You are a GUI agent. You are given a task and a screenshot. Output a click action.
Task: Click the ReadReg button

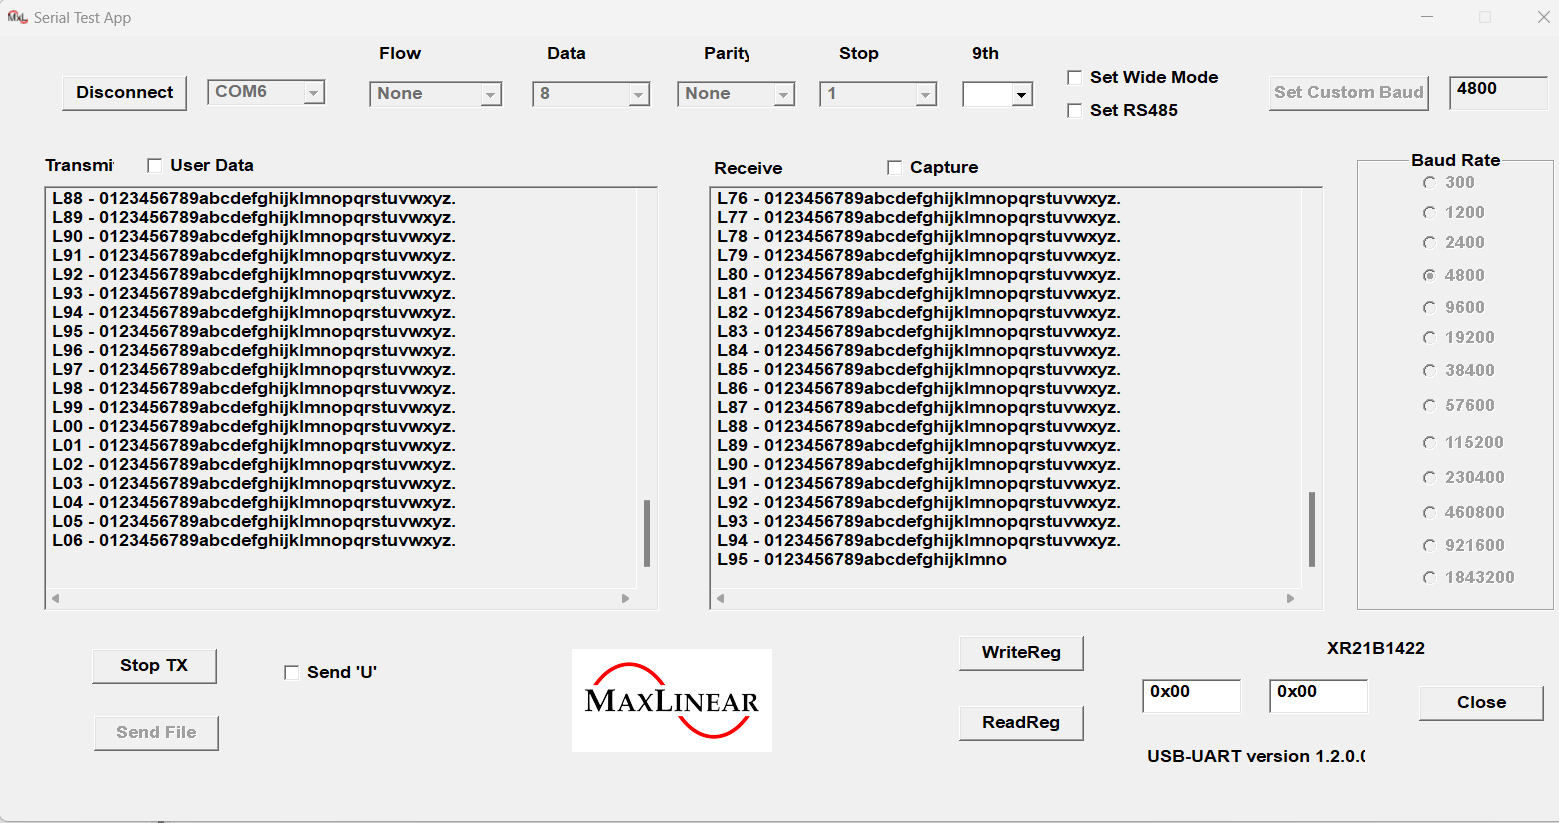click(x=1020, y=723)
